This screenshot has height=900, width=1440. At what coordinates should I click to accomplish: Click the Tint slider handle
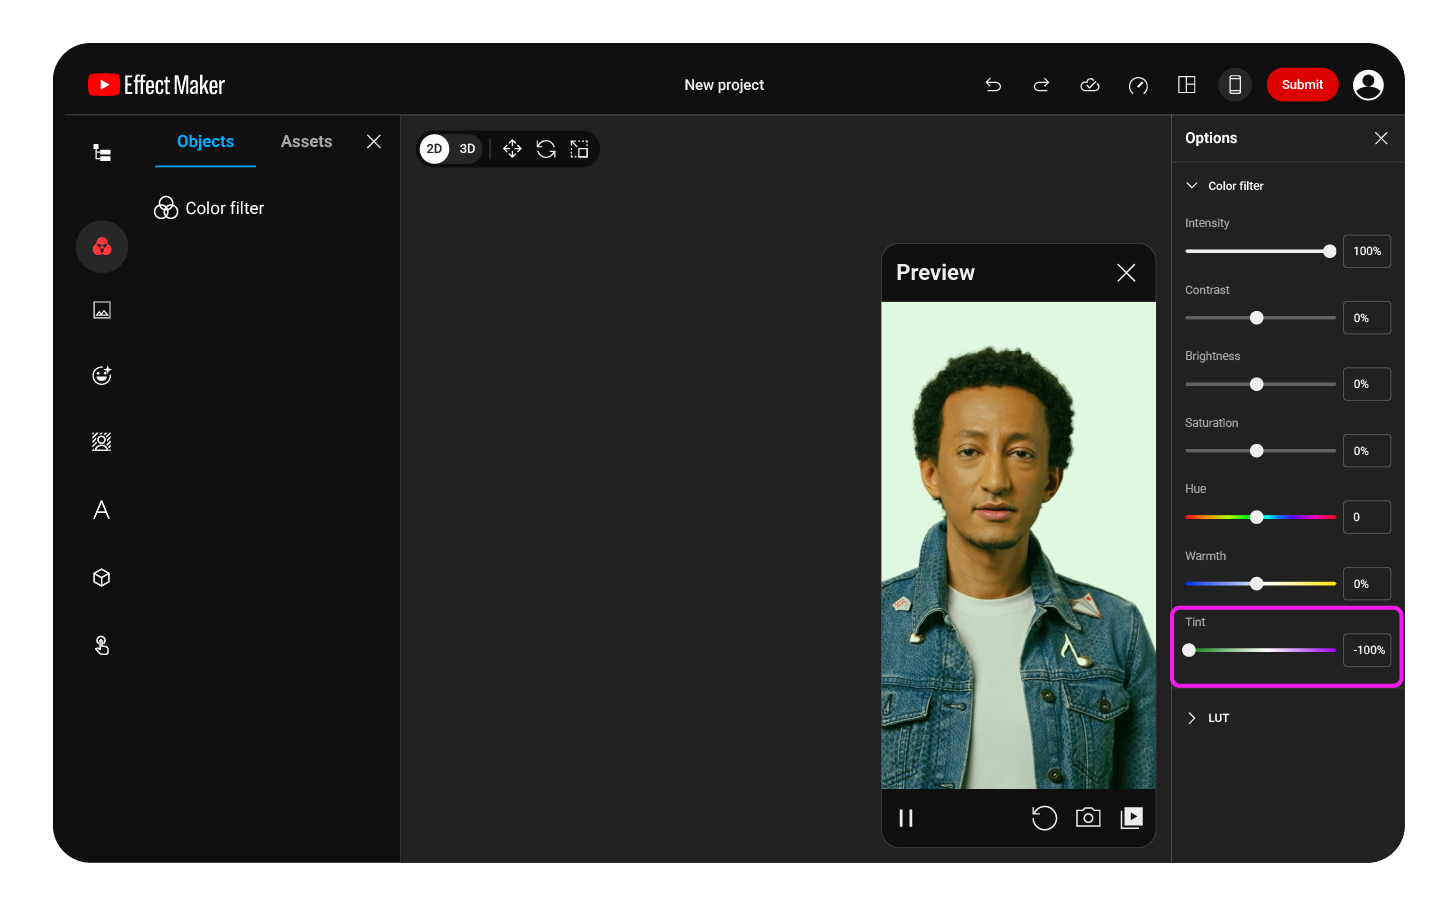click(x=1189, y=650)
